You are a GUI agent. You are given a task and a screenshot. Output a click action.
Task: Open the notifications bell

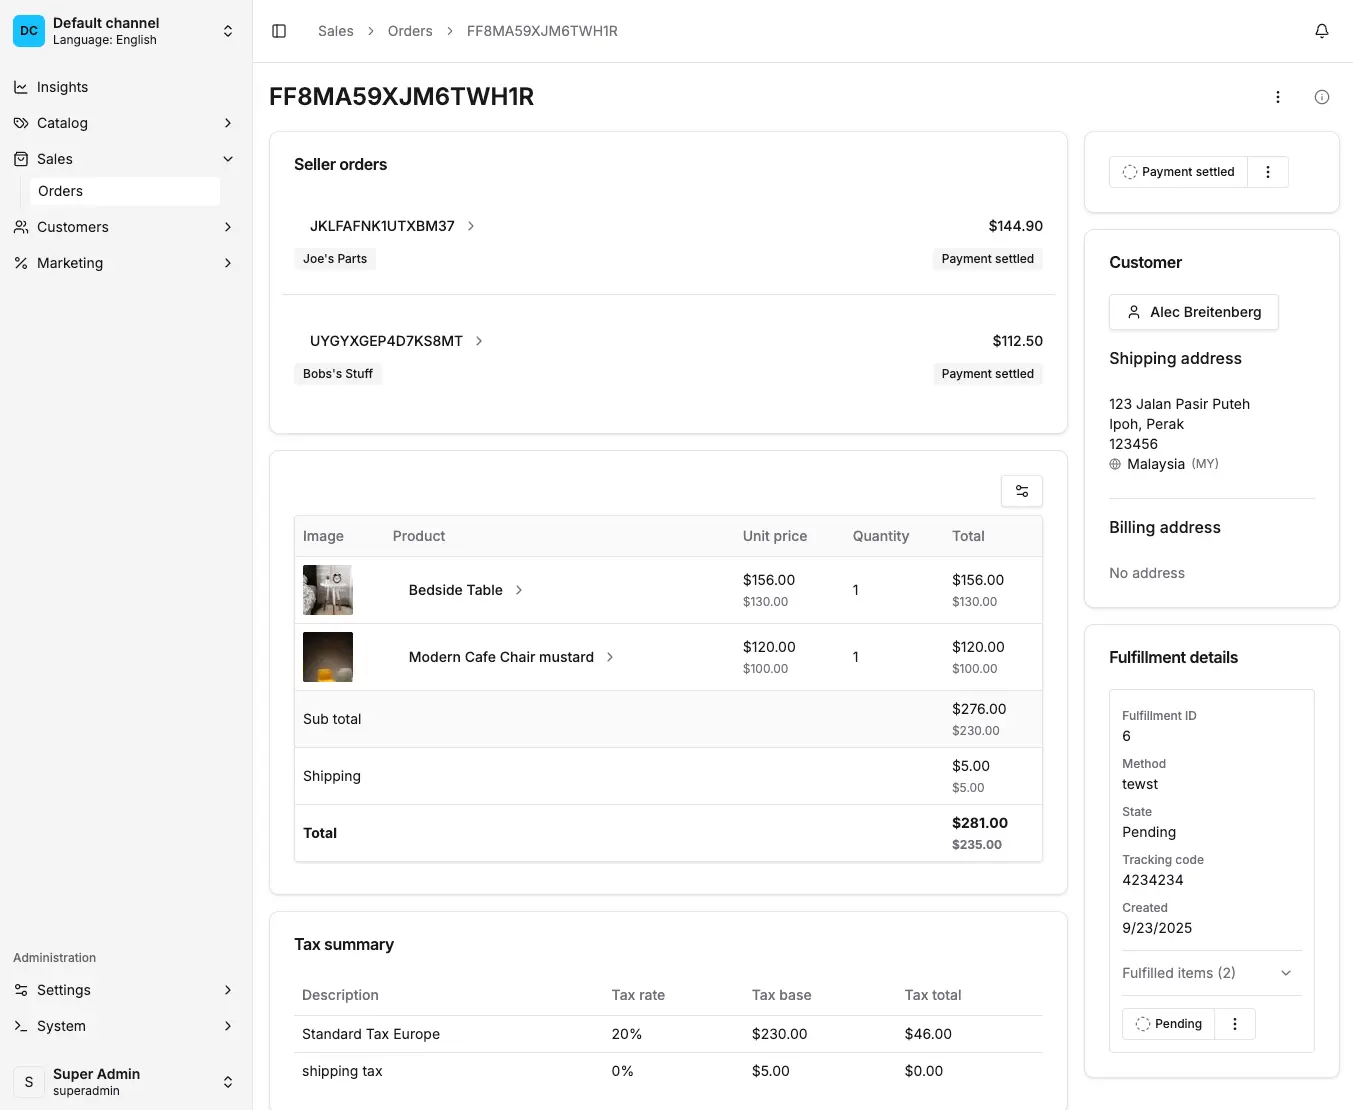1321,31
